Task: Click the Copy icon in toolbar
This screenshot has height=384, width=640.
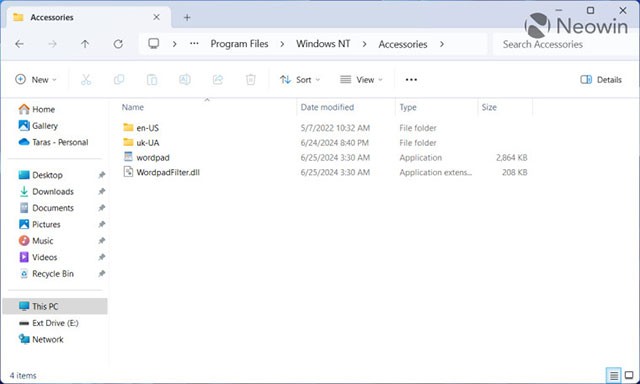Action: click(119, 80)
